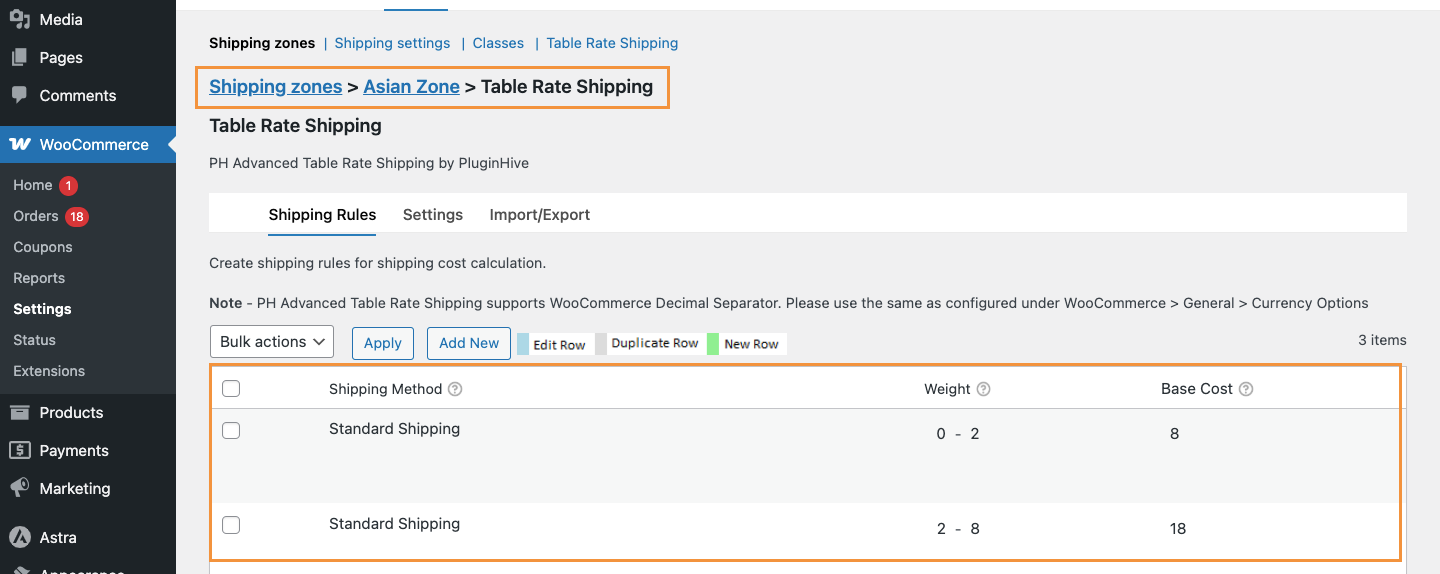This screenshot has width=1440, height=574.
Task: Check the 2 - 8 weight rule row
Action: 231,525
